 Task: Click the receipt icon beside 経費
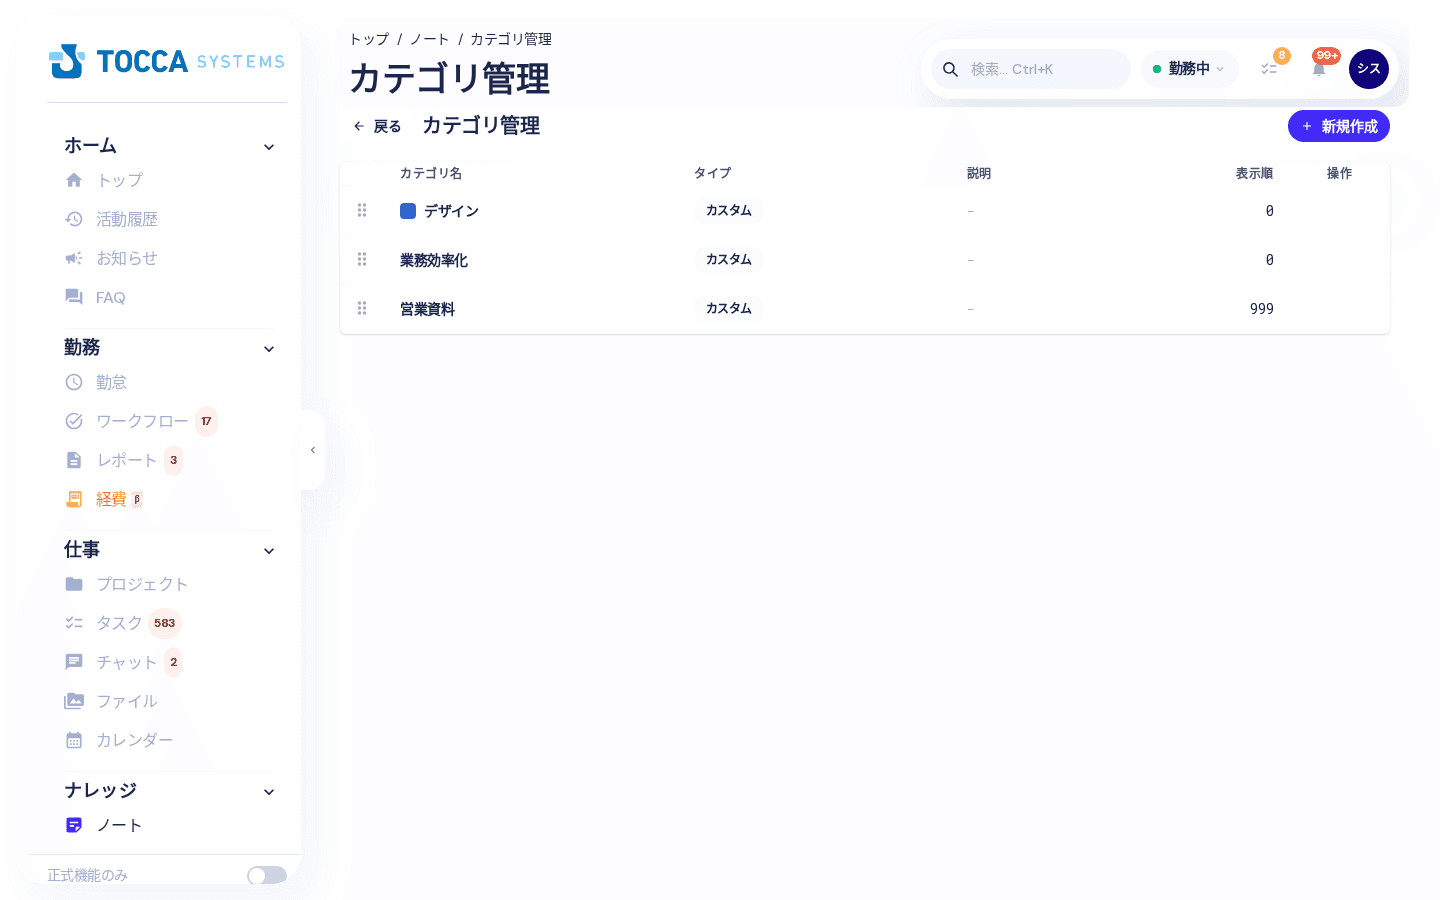coord(74,499)
